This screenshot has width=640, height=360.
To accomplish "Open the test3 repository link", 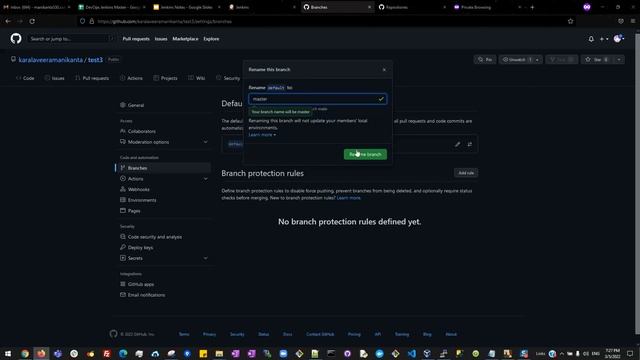I will click(x=96, y=60).
